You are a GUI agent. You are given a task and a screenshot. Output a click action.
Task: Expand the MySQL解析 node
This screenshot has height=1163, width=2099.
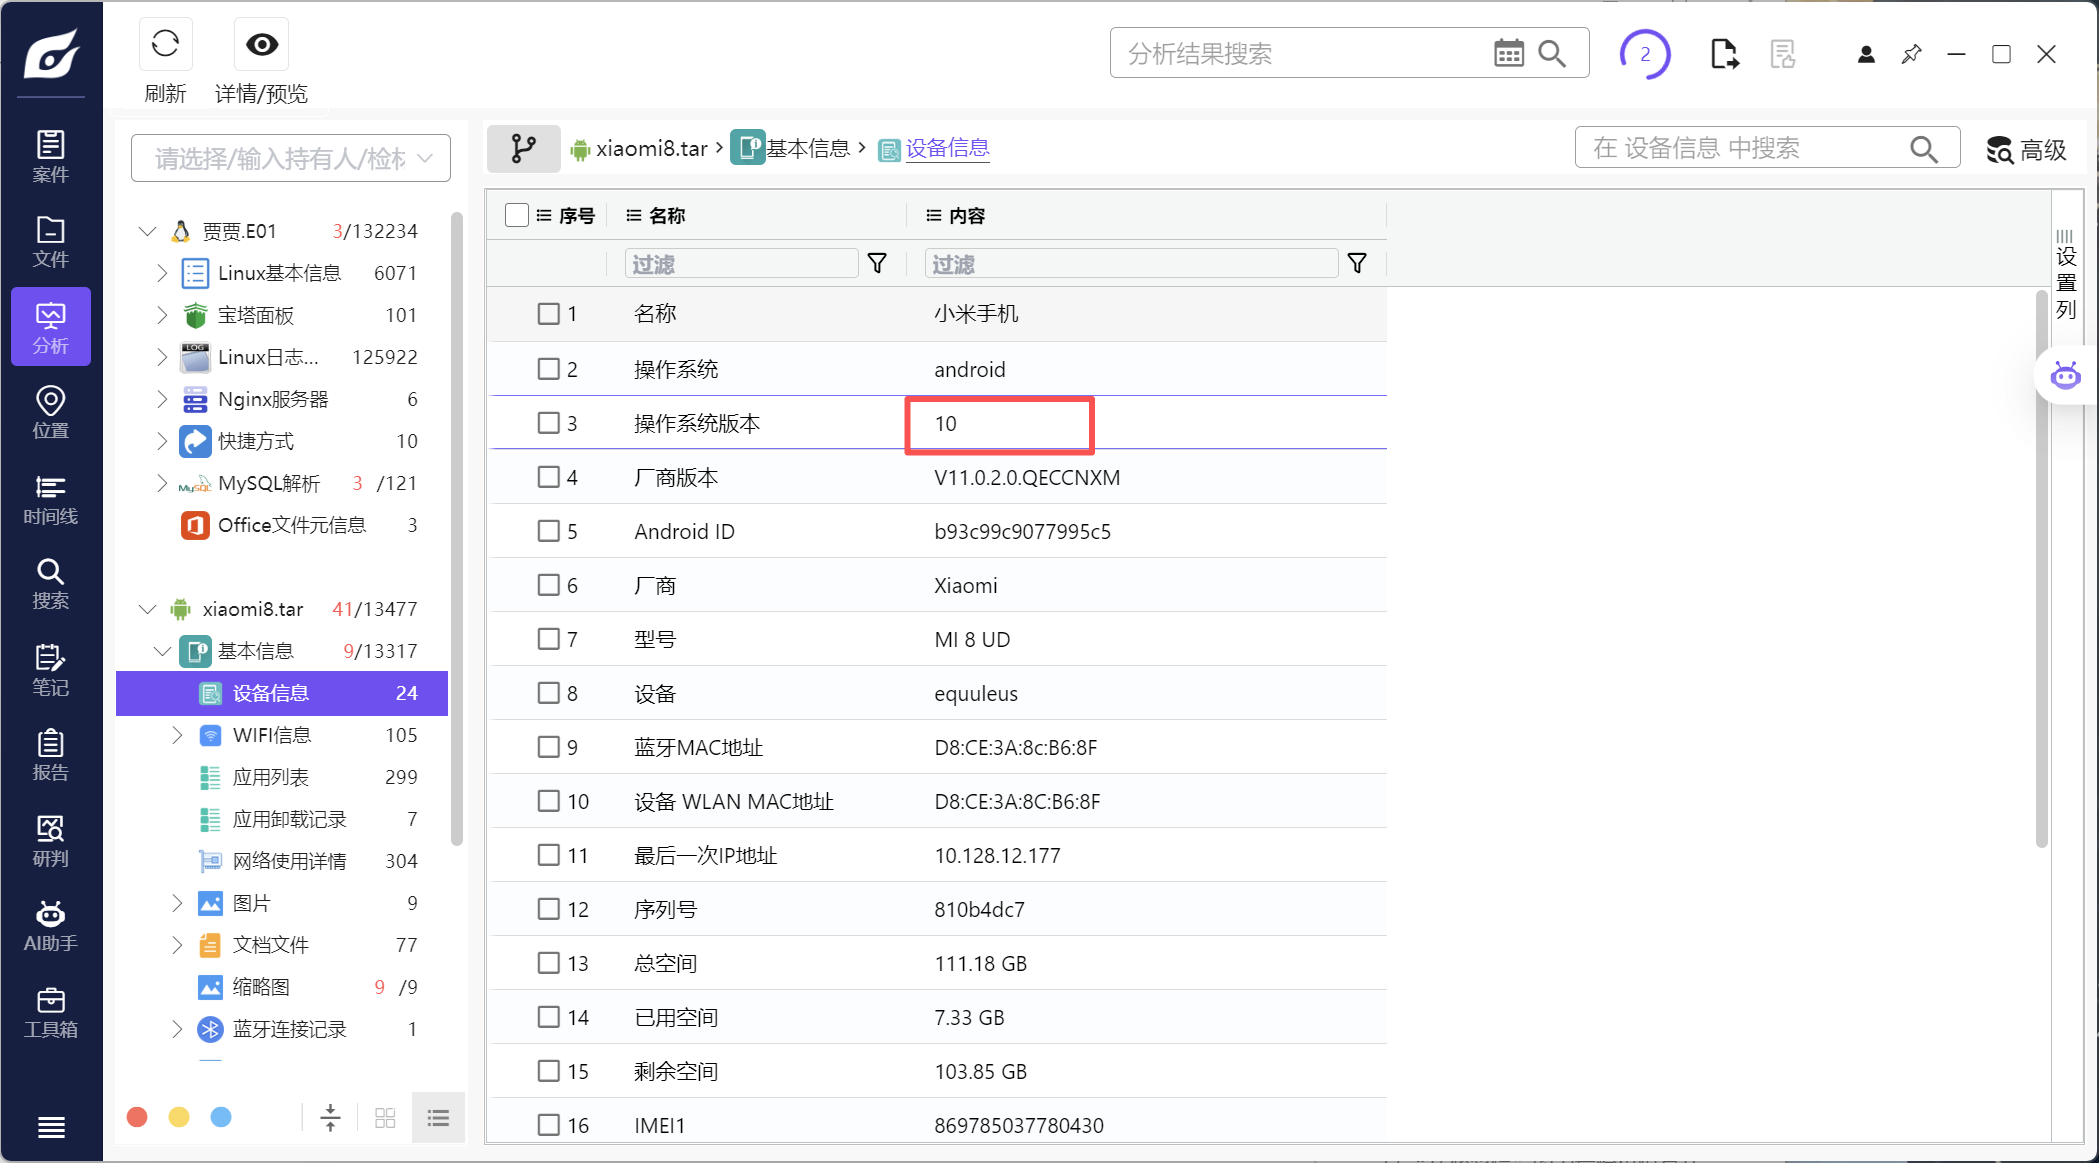(x=162, y=483)
